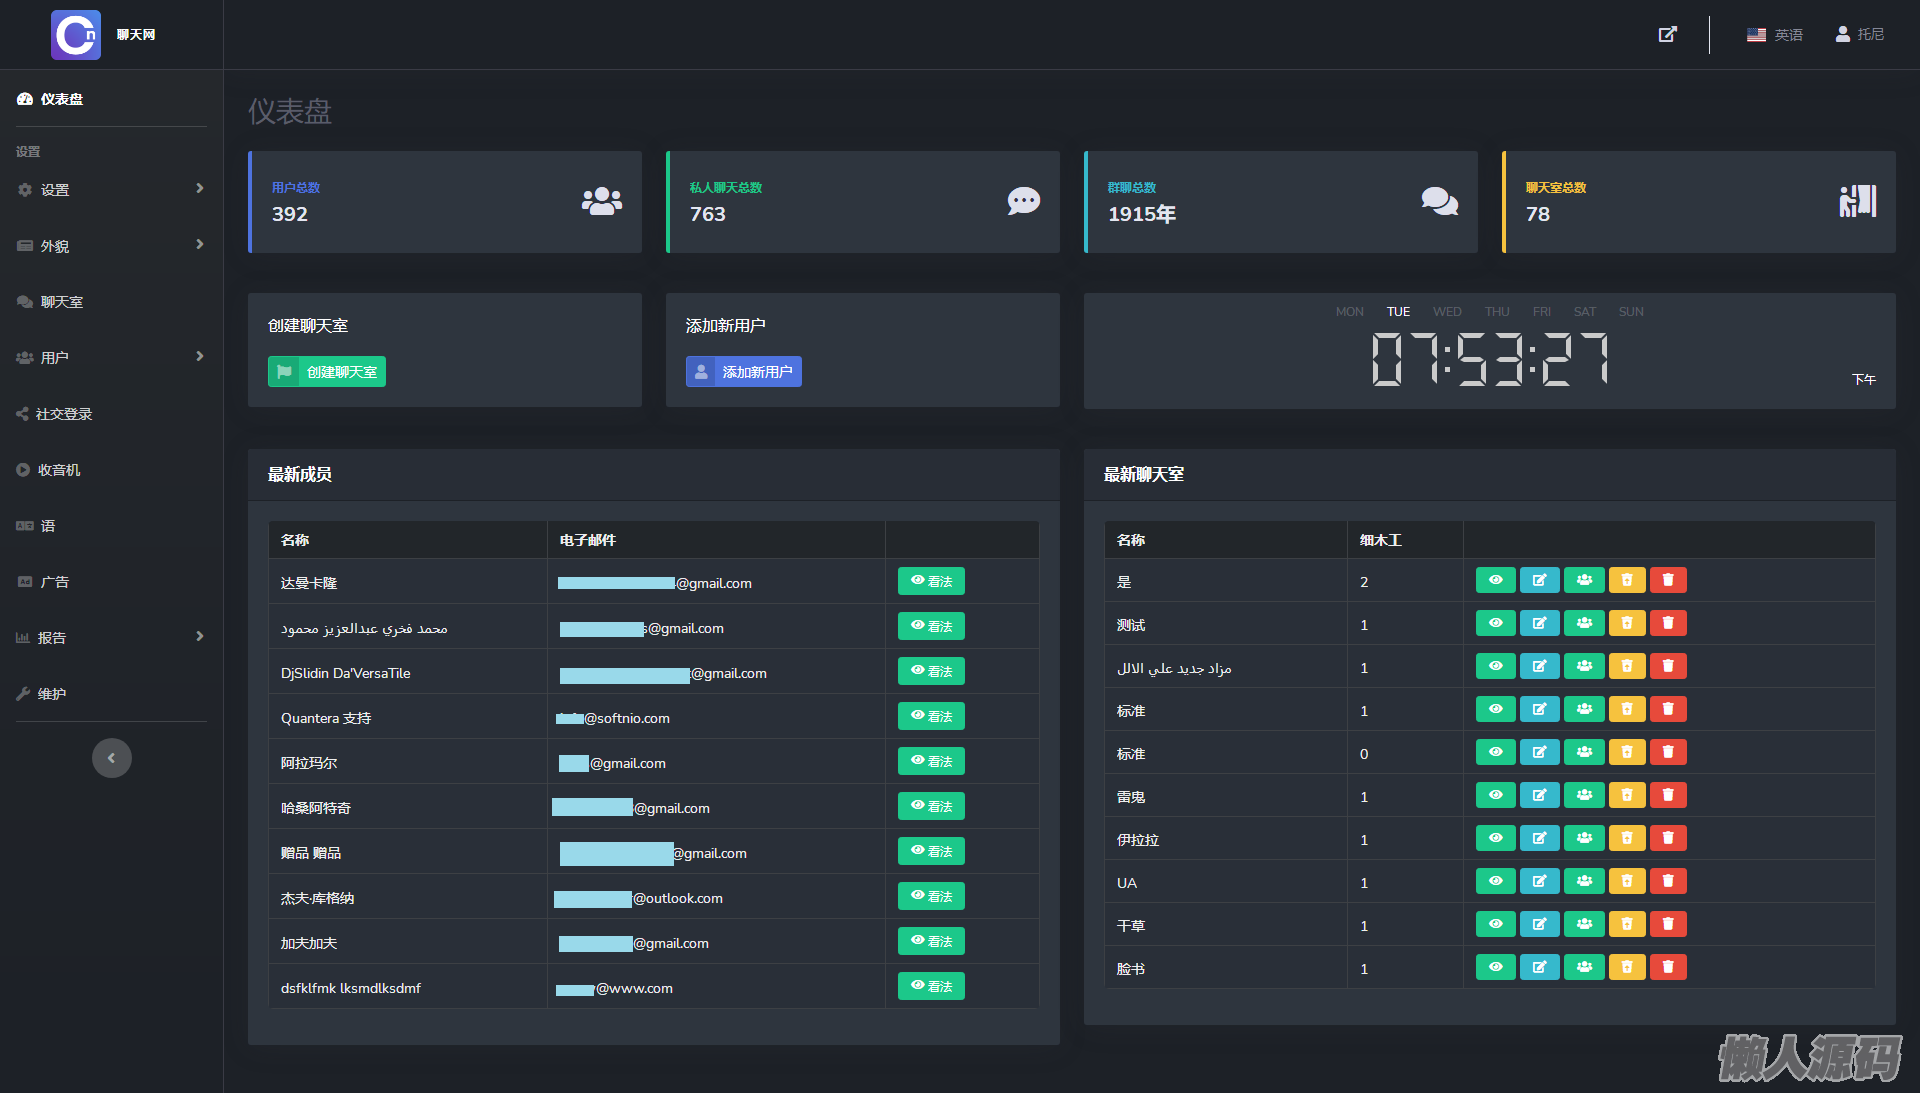Click the 用户总数 392 stat card
This screenshot has width=1920, height=1093.
445,202
